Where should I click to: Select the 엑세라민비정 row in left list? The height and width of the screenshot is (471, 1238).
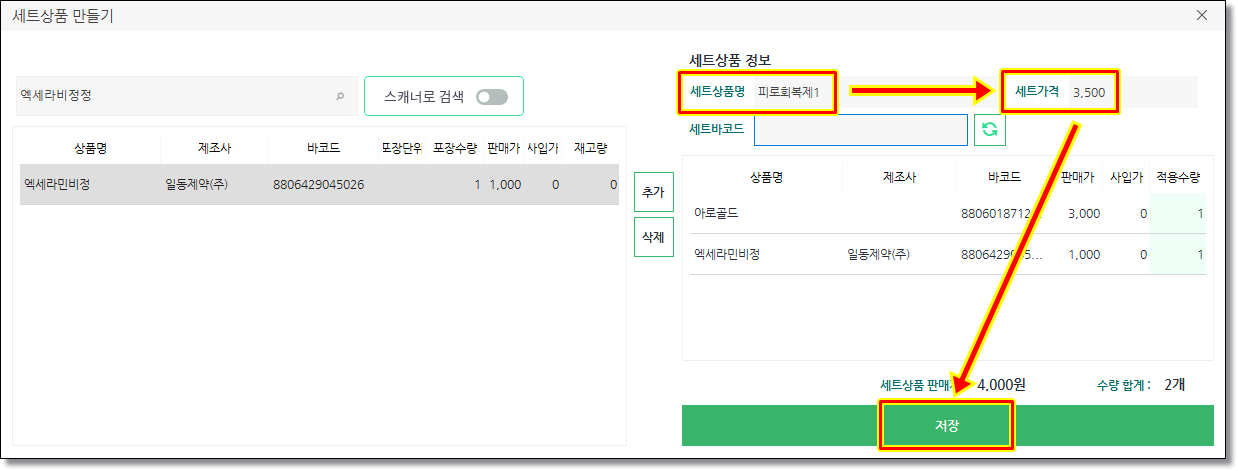pyautogui.click(x=319, y=185)
